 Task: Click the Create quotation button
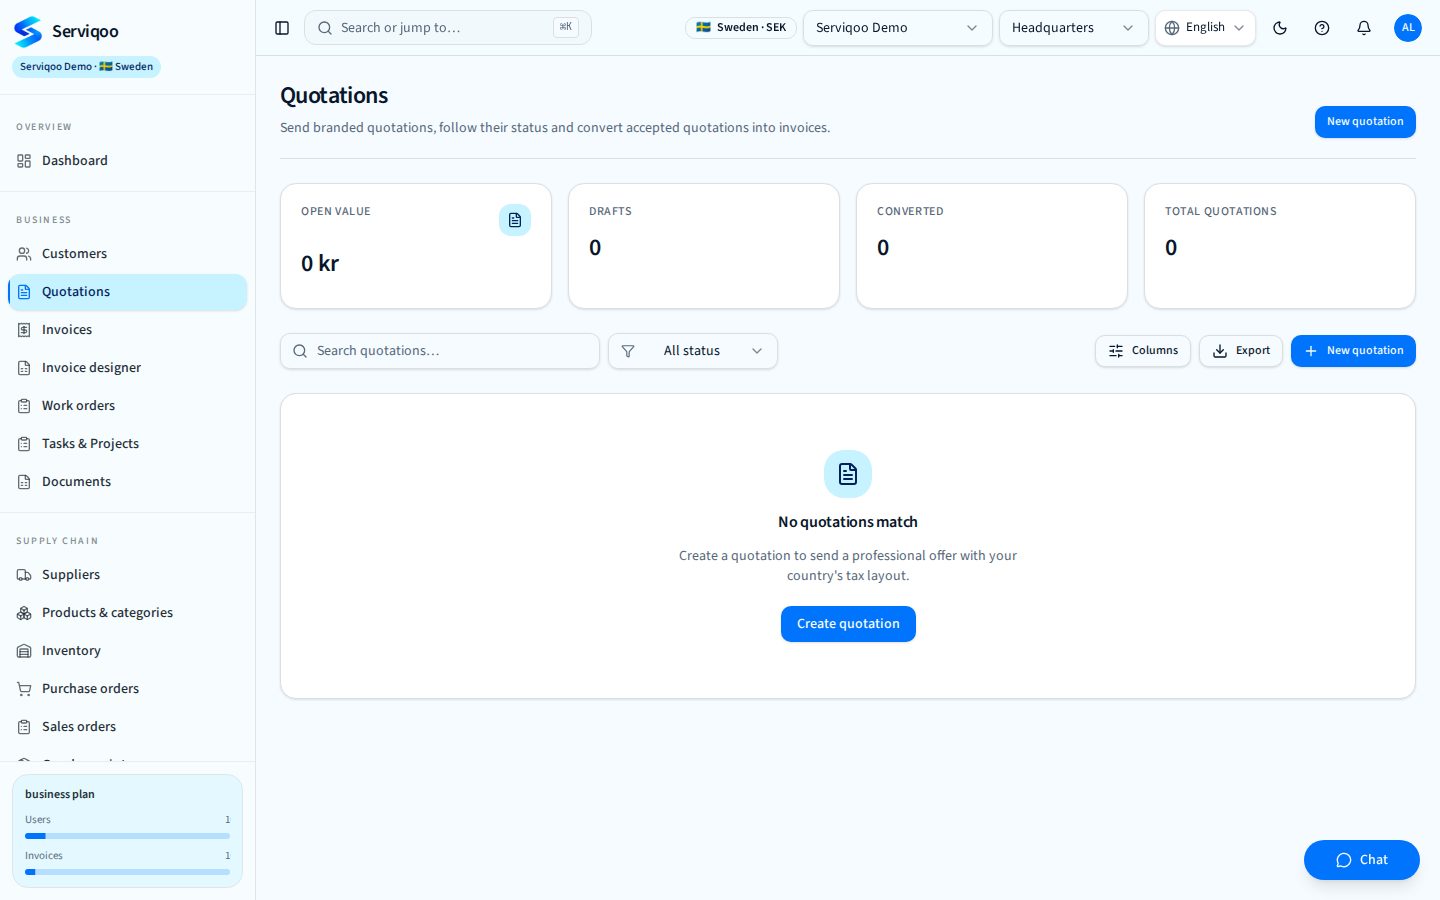(x=848, y=624)
